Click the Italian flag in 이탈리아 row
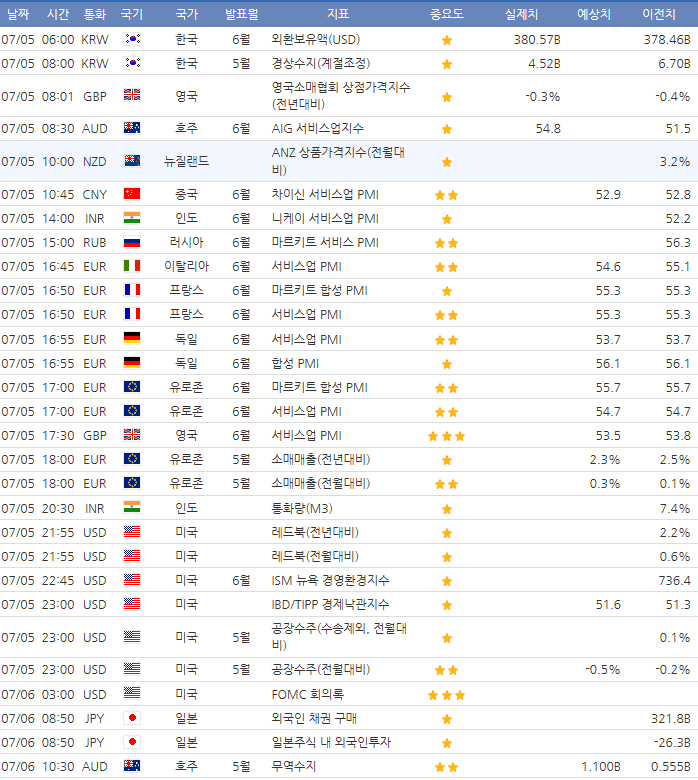This screenshot has height=780, width=698. pyautogui.click(x=132, y=266)
